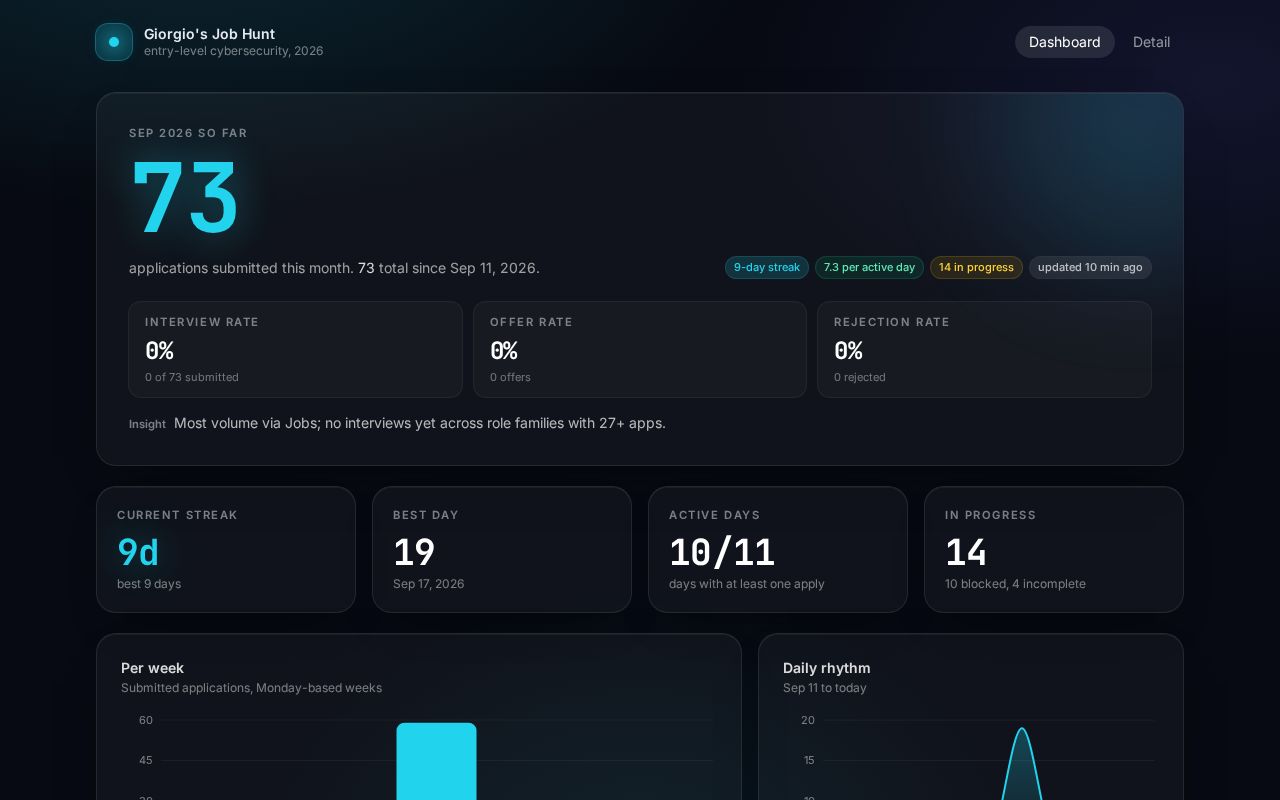Click the Per week chart heading
Image resolution: width=1280 pixels, height=800 pixels.
point(152,668)
